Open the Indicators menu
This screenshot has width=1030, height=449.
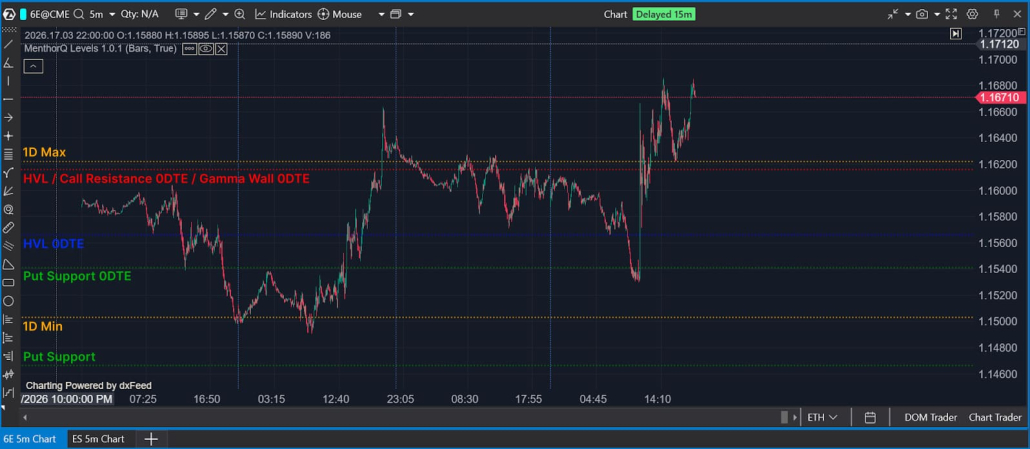(x=283, y=14)
